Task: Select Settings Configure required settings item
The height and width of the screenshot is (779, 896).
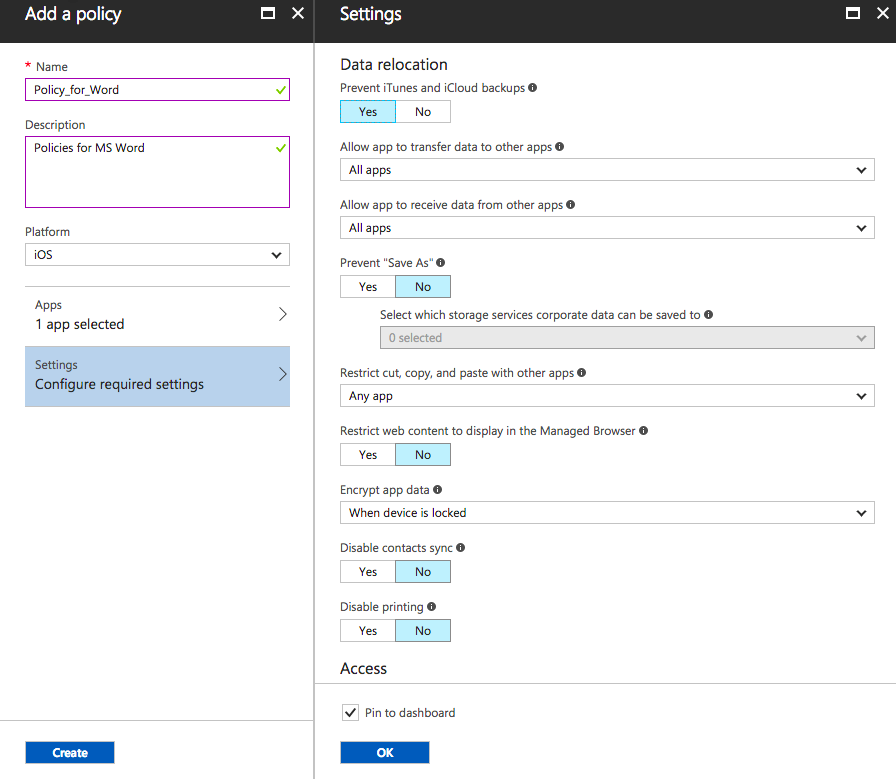Action: pos(157,375)
